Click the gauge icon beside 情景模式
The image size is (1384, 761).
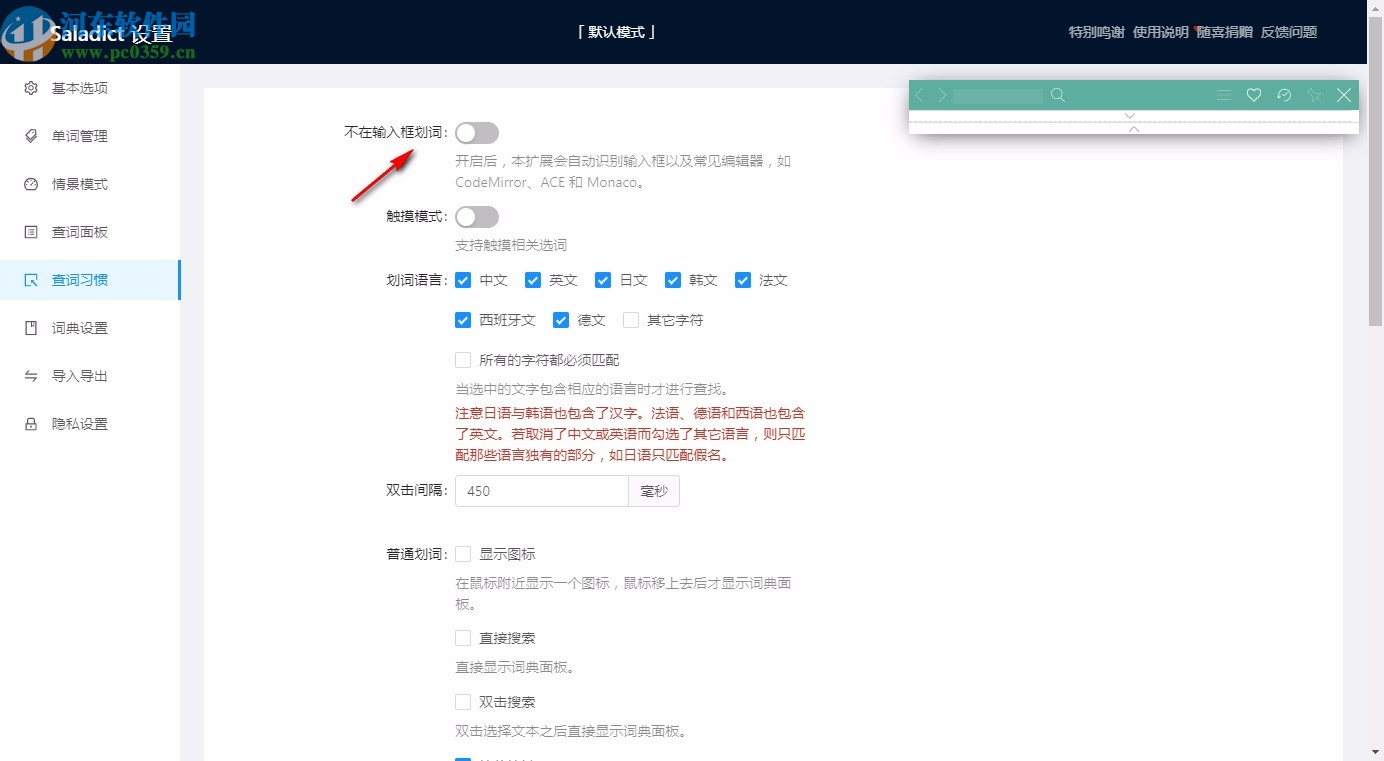pyautogui.click(x=28, y=184)
